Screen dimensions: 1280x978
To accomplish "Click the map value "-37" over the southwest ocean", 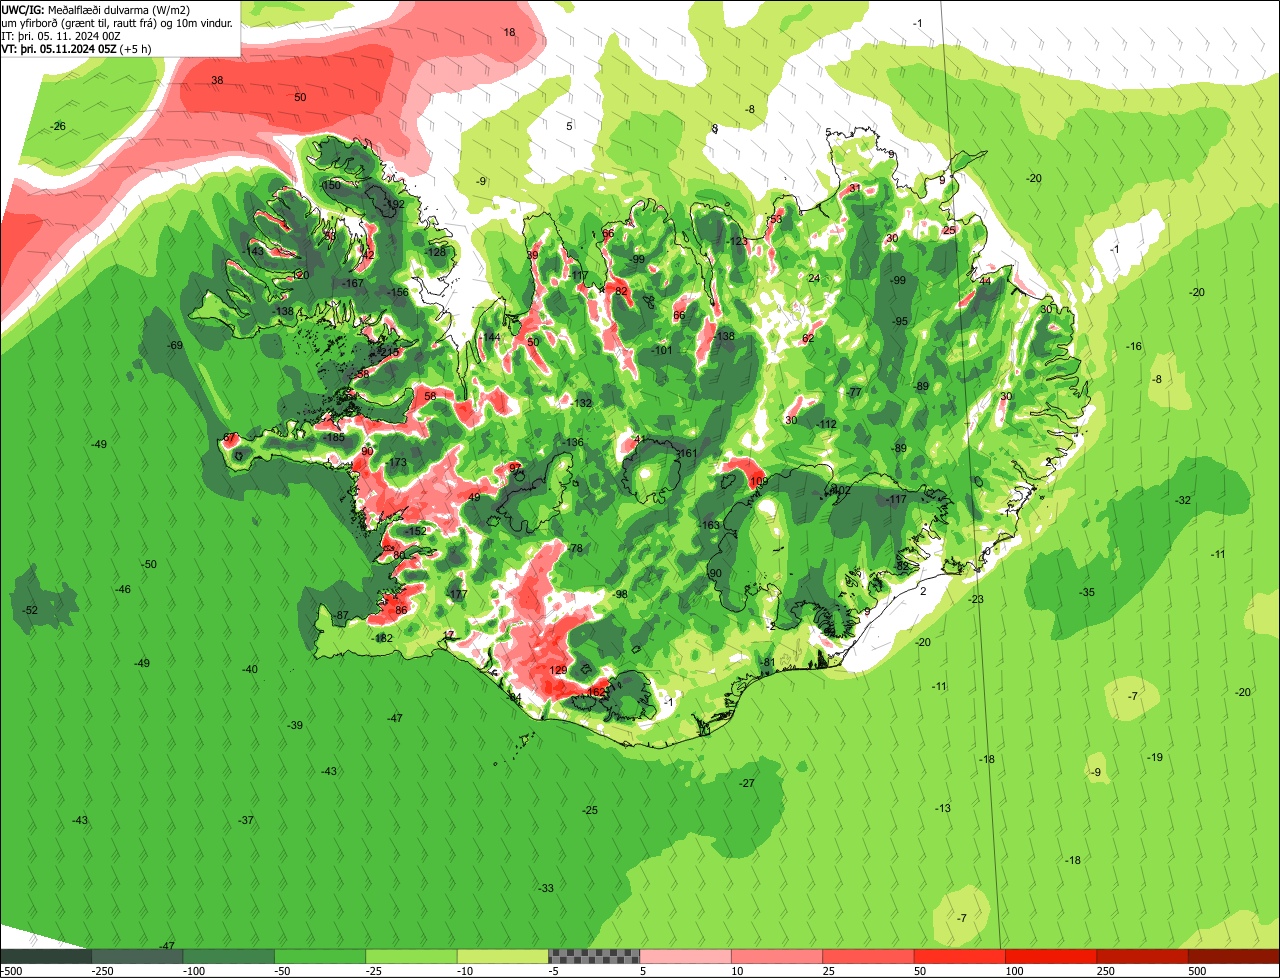I will point(246,820).
